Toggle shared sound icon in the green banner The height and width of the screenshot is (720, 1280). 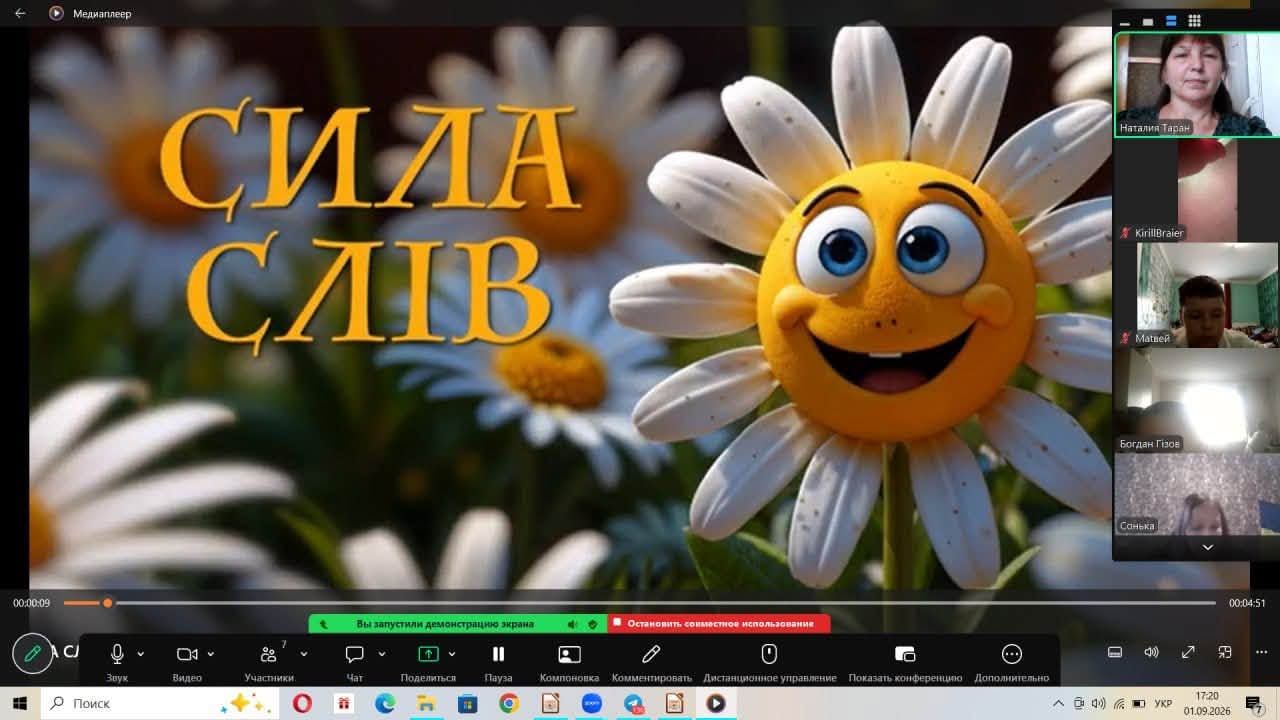[x=572, y=624]
